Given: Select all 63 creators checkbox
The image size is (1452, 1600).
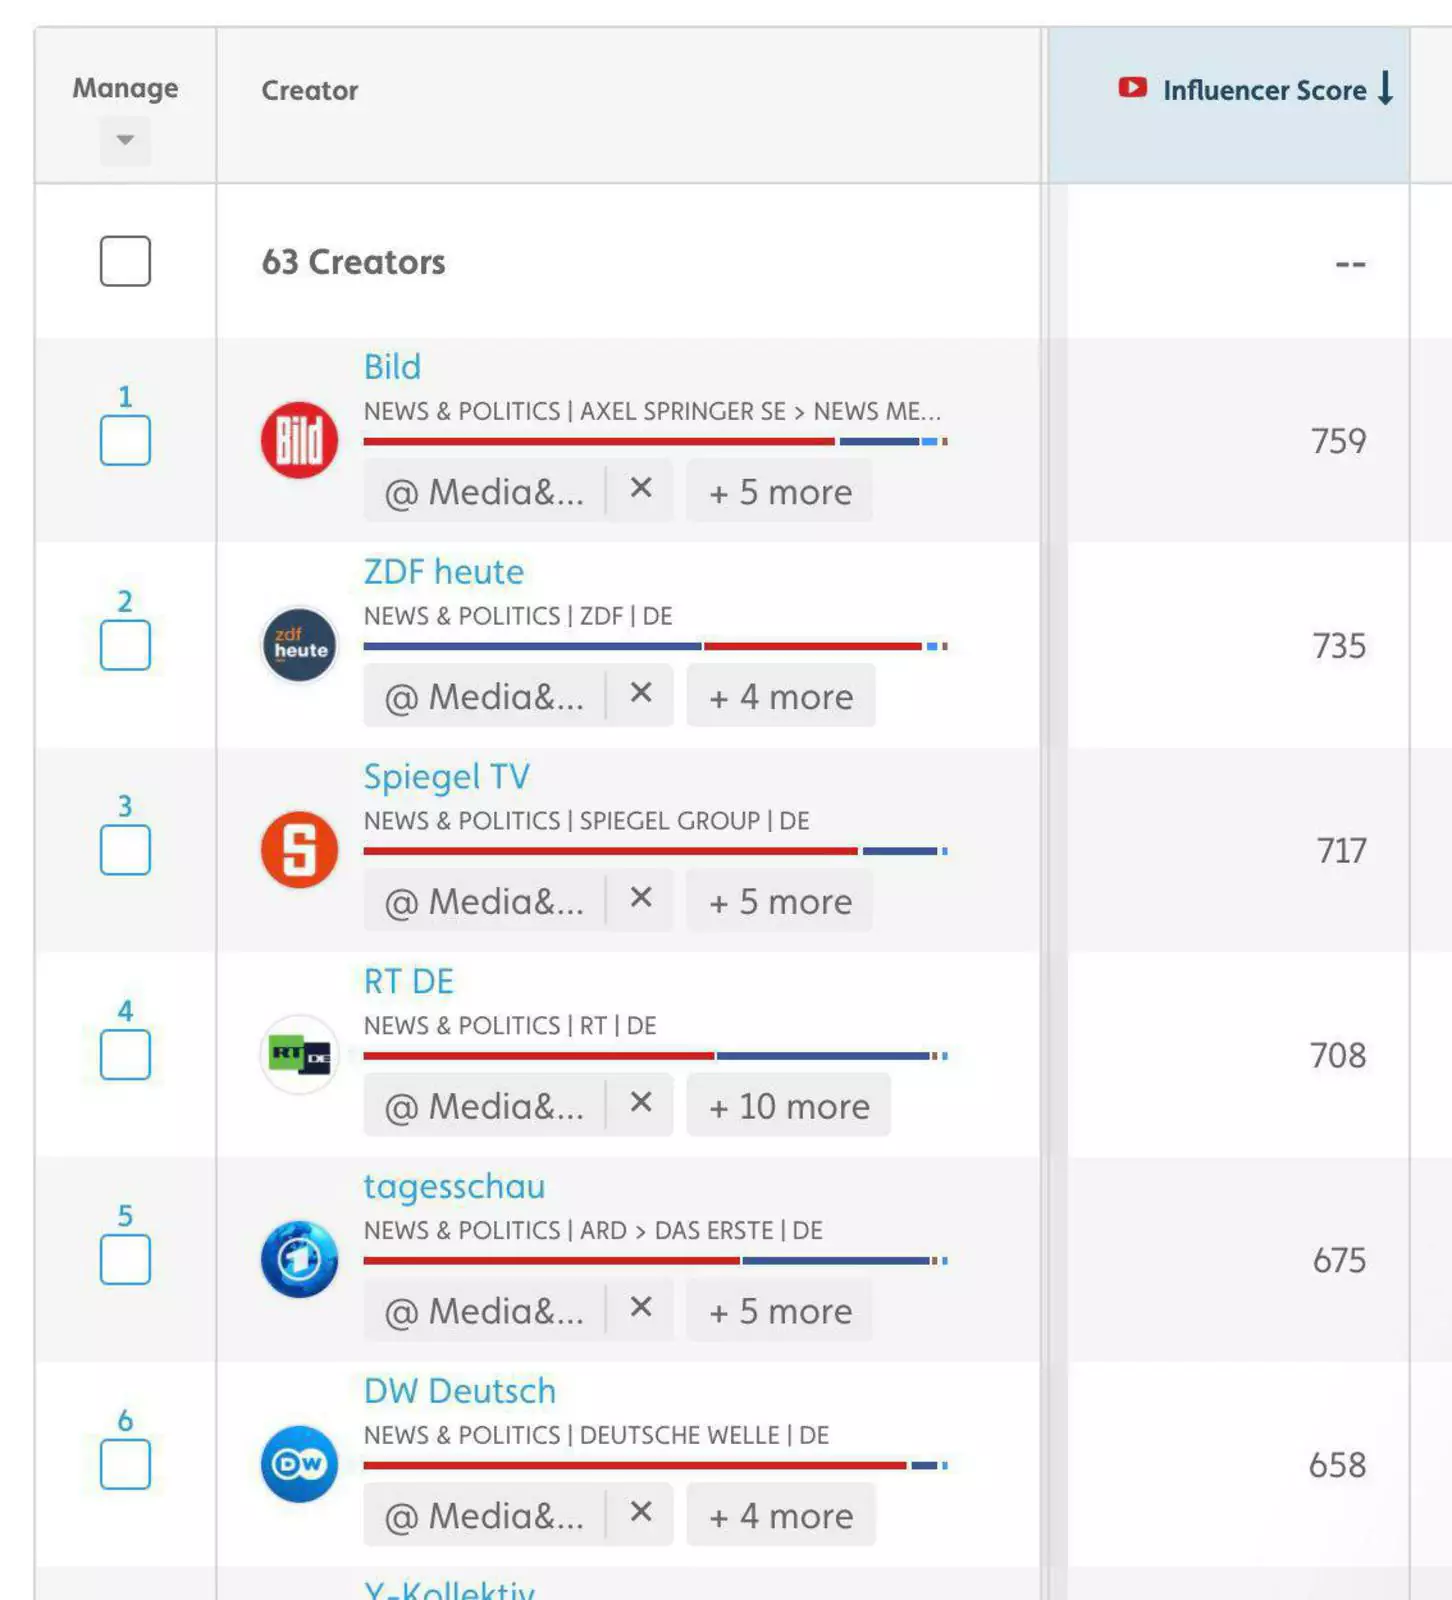Looking at the screenshot, I should click(125, 261).
